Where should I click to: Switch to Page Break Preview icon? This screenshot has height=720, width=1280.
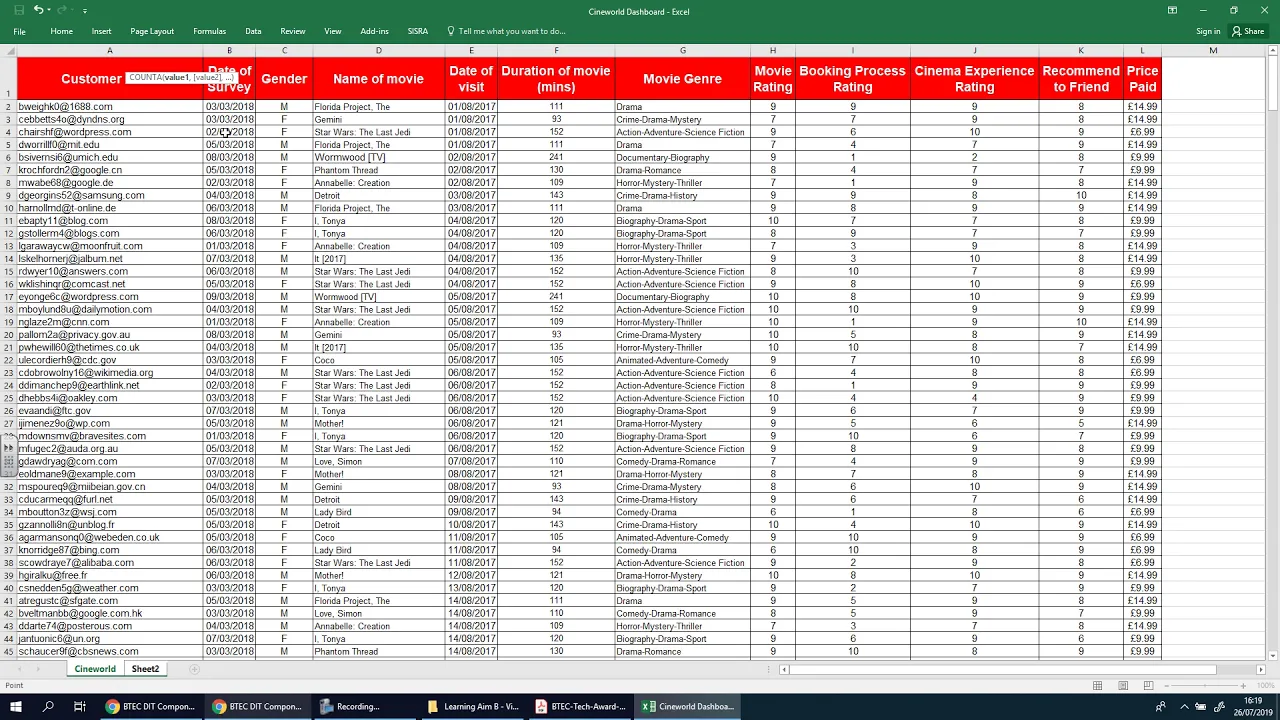tap(1148, 685)
